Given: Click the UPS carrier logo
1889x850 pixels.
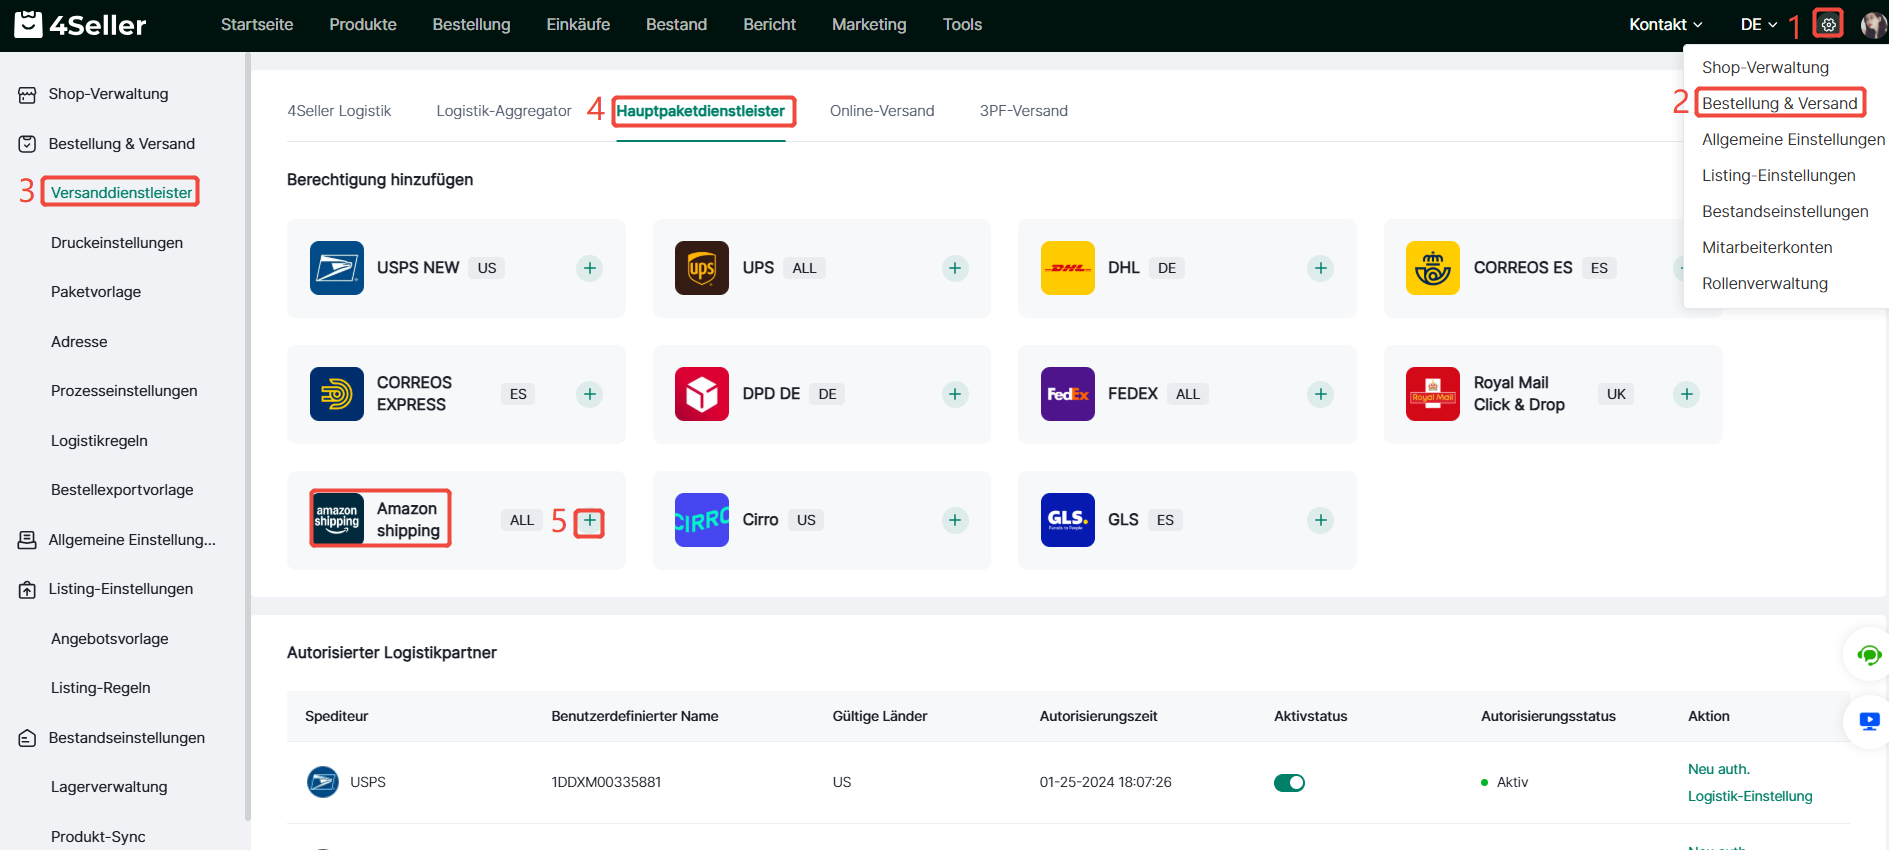Looking at the screenshot, I should [x=702, y=268].
